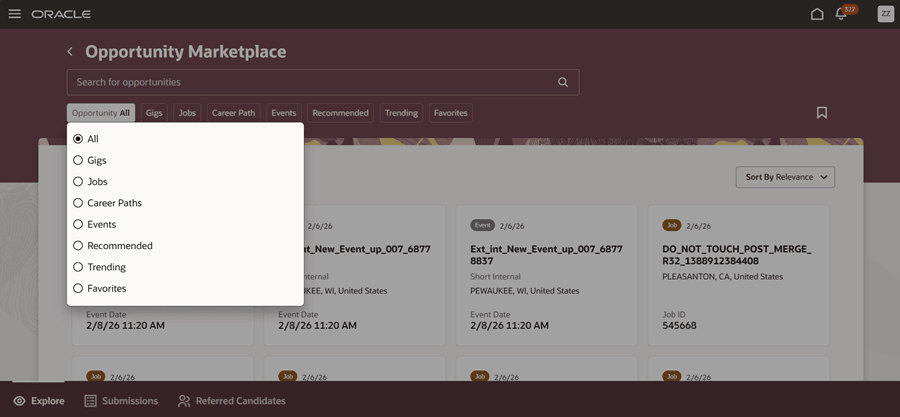This screenshot has height=417, width=900.
Task: Click the back arrow beside Opportunity Marketplace
Action: click(70, 52)
